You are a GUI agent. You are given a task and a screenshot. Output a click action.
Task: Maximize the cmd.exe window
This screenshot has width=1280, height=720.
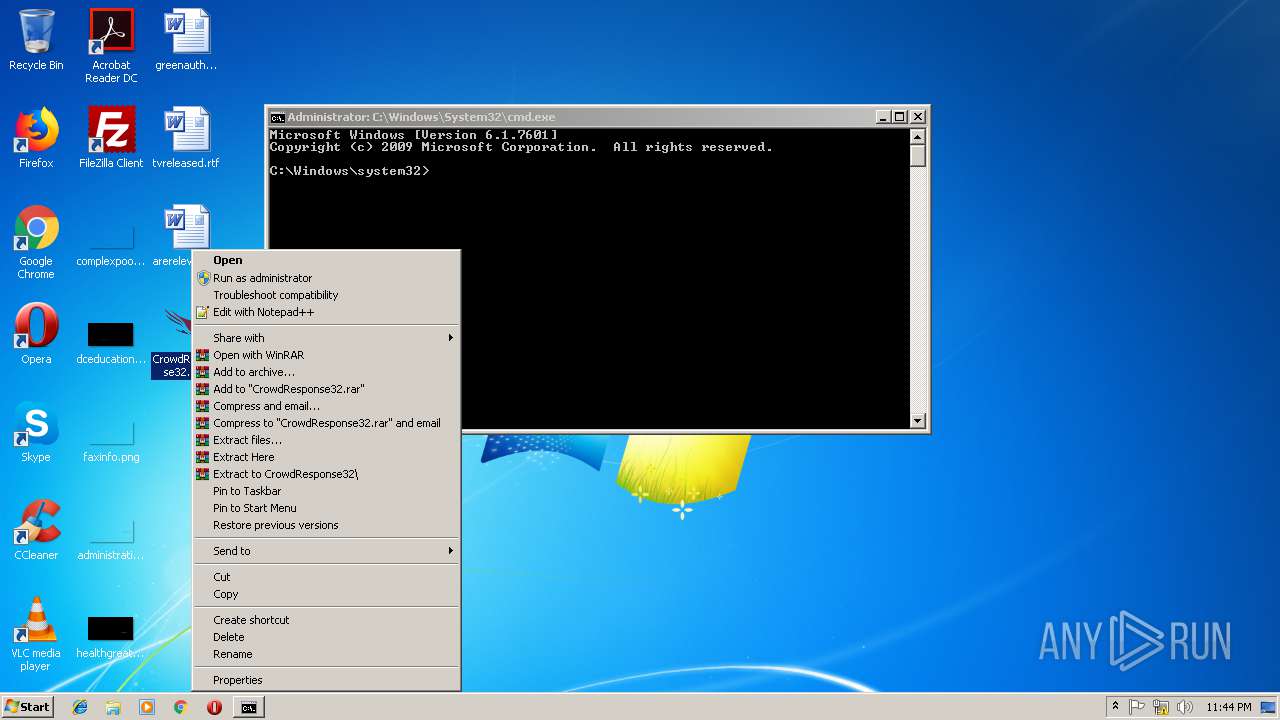[x=900, y=117]
